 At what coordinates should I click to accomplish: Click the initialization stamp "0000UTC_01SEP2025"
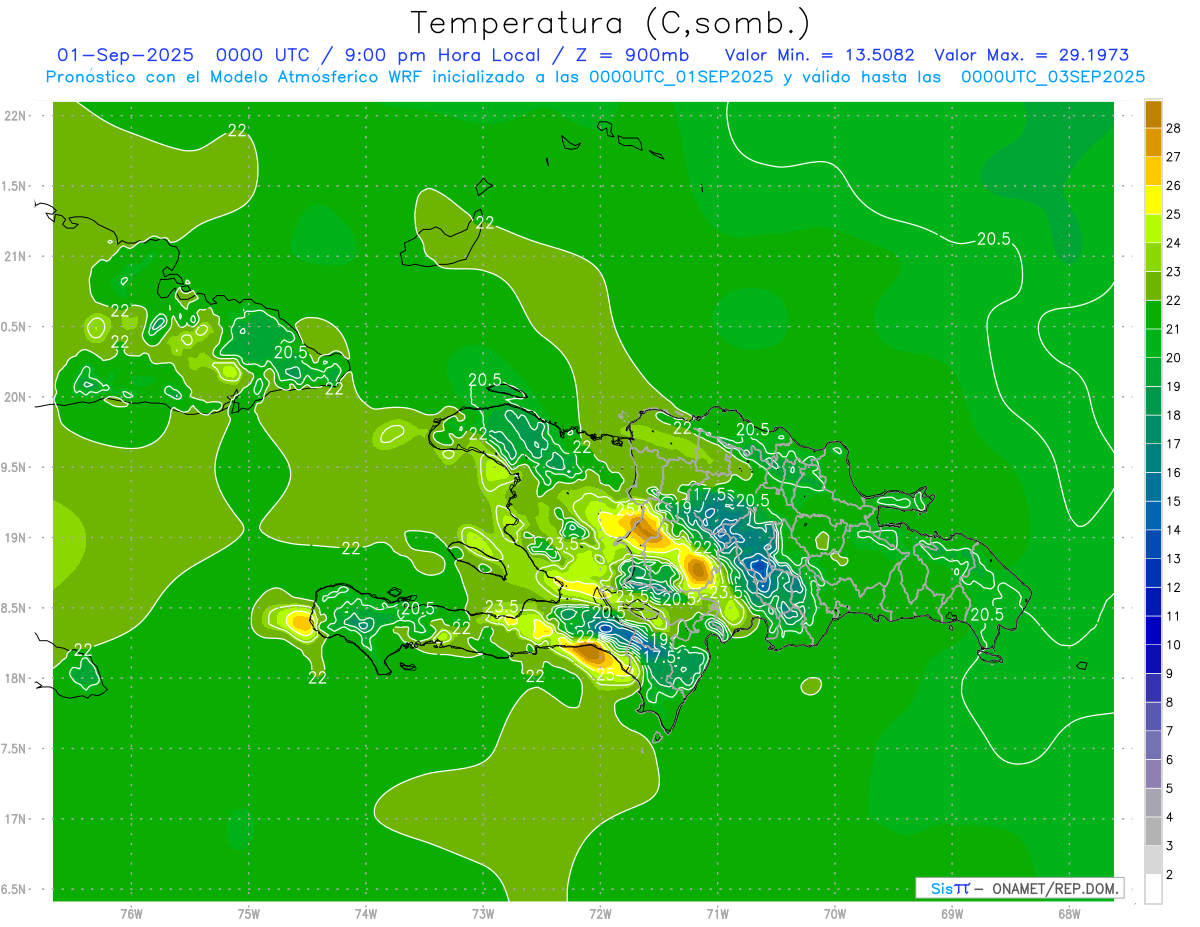coord(681,77)
